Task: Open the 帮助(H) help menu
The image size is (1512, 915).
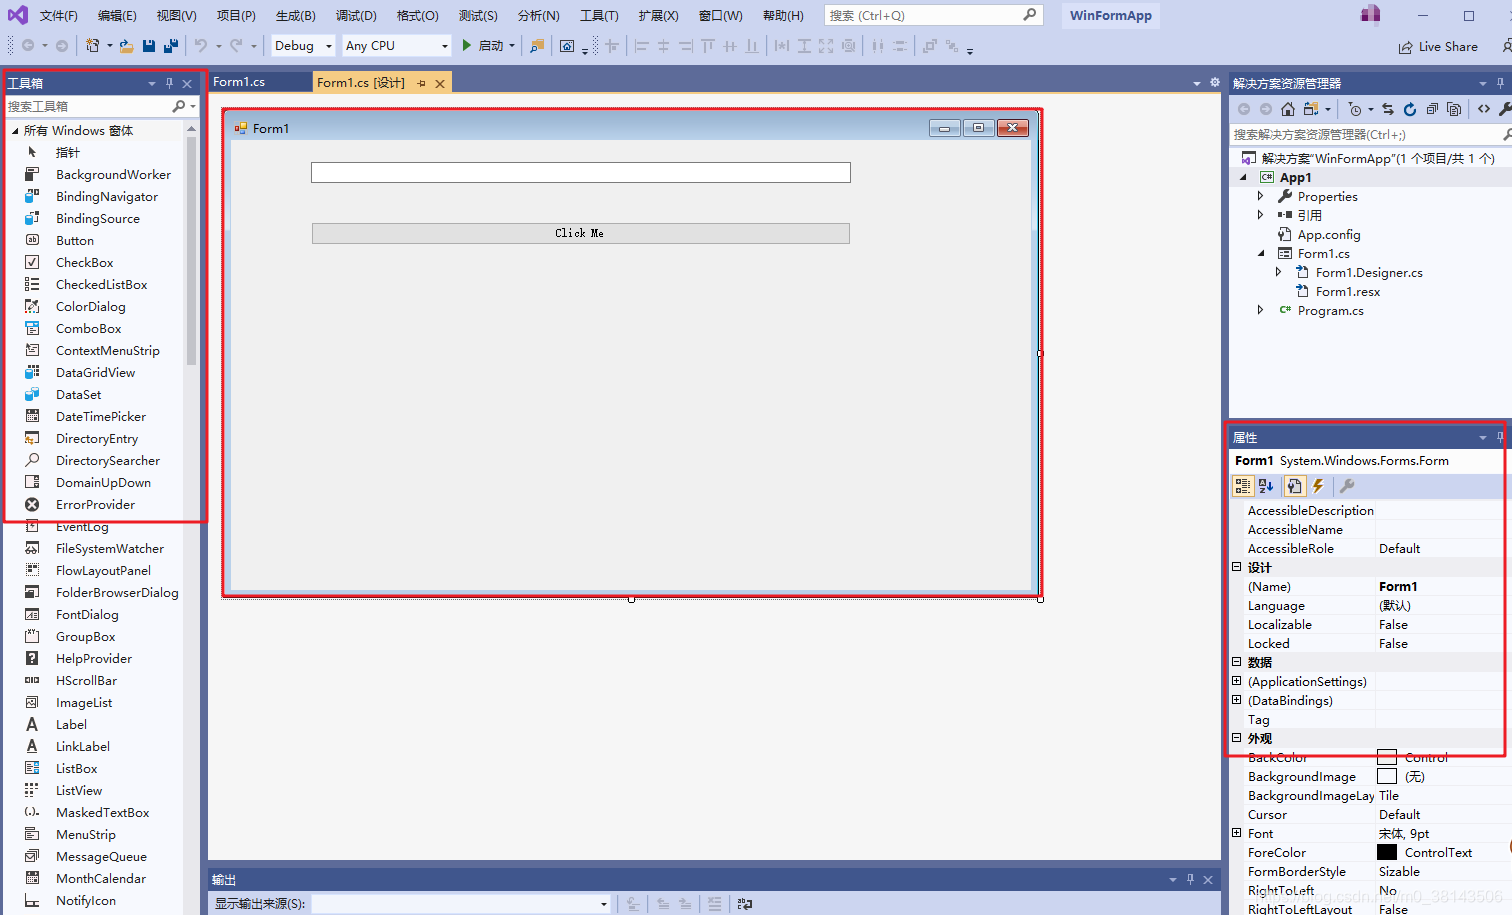Action: [x=783, y=16]
